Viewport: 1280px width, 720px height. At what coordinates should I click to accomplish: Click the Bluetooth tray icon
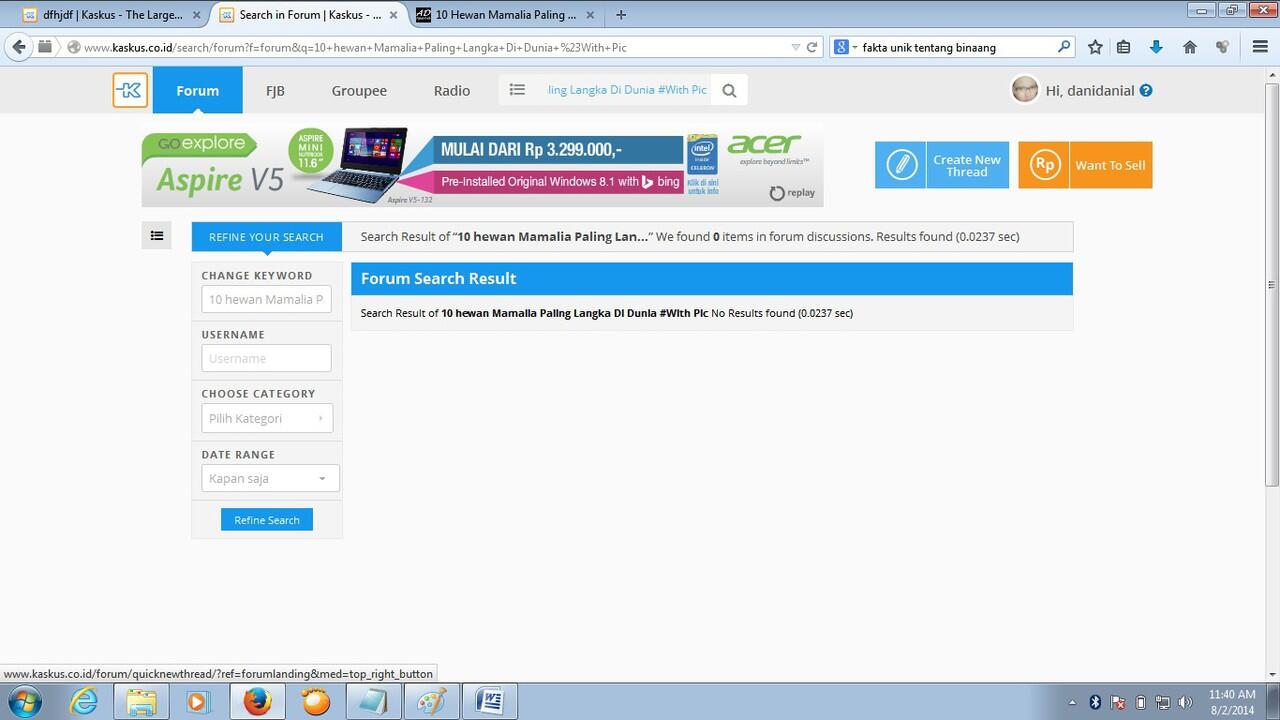pos(1095,702)
